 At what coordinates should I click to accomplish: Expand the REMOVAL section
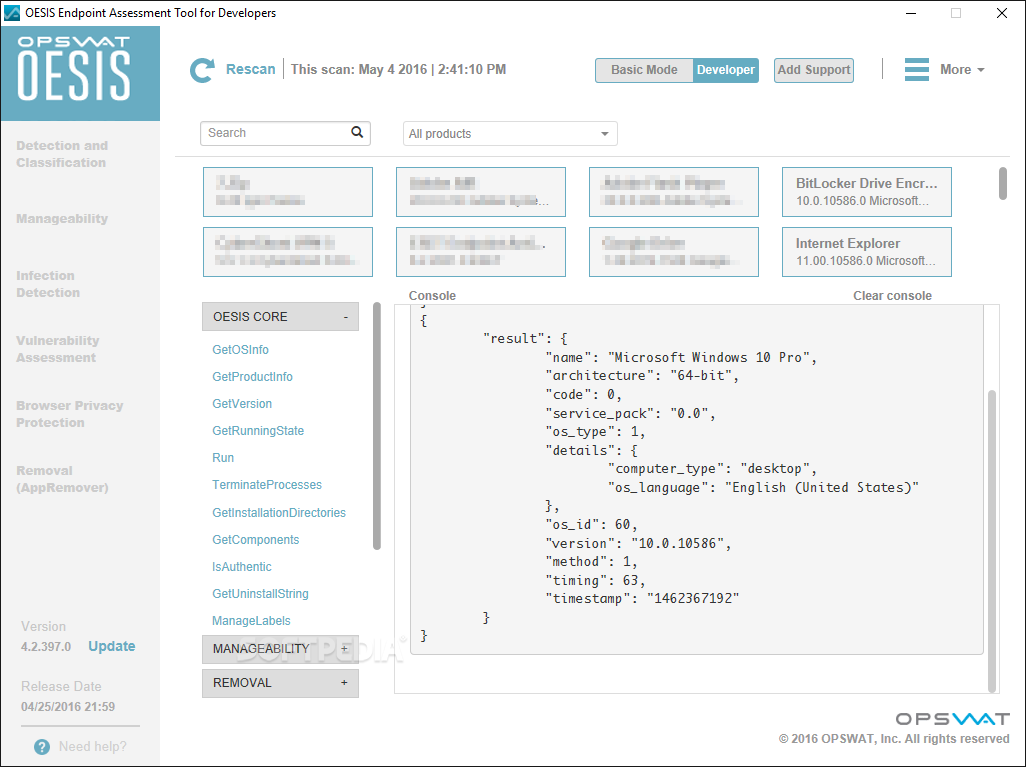point(280,683)
